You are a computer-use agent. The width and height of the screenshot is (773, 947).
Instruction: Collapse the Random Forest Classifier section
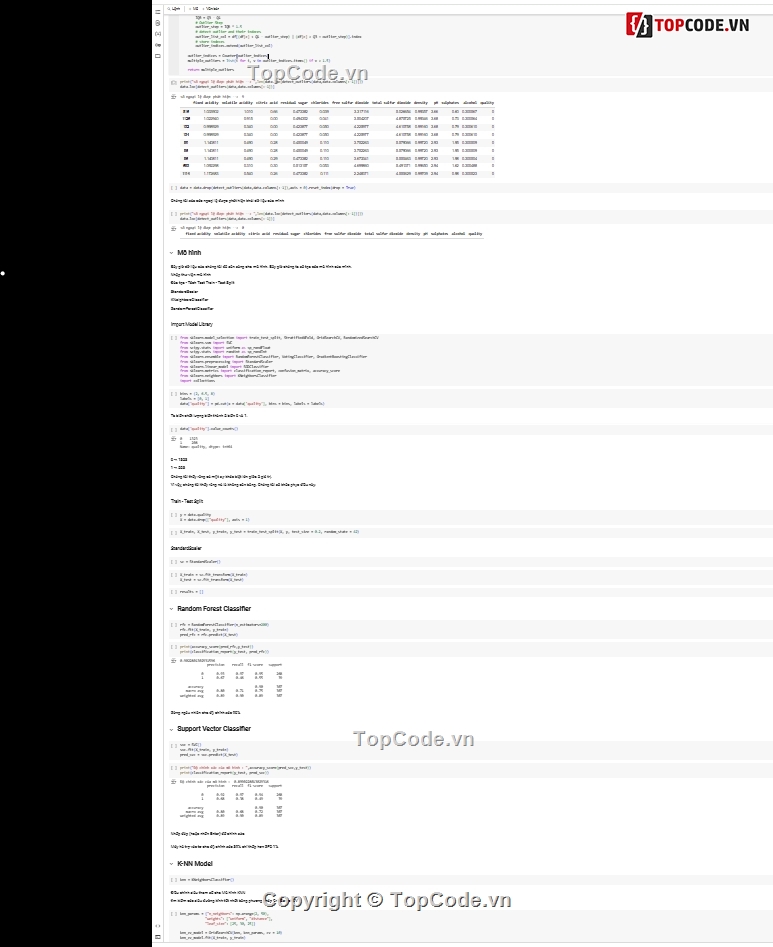click(172, 609)
